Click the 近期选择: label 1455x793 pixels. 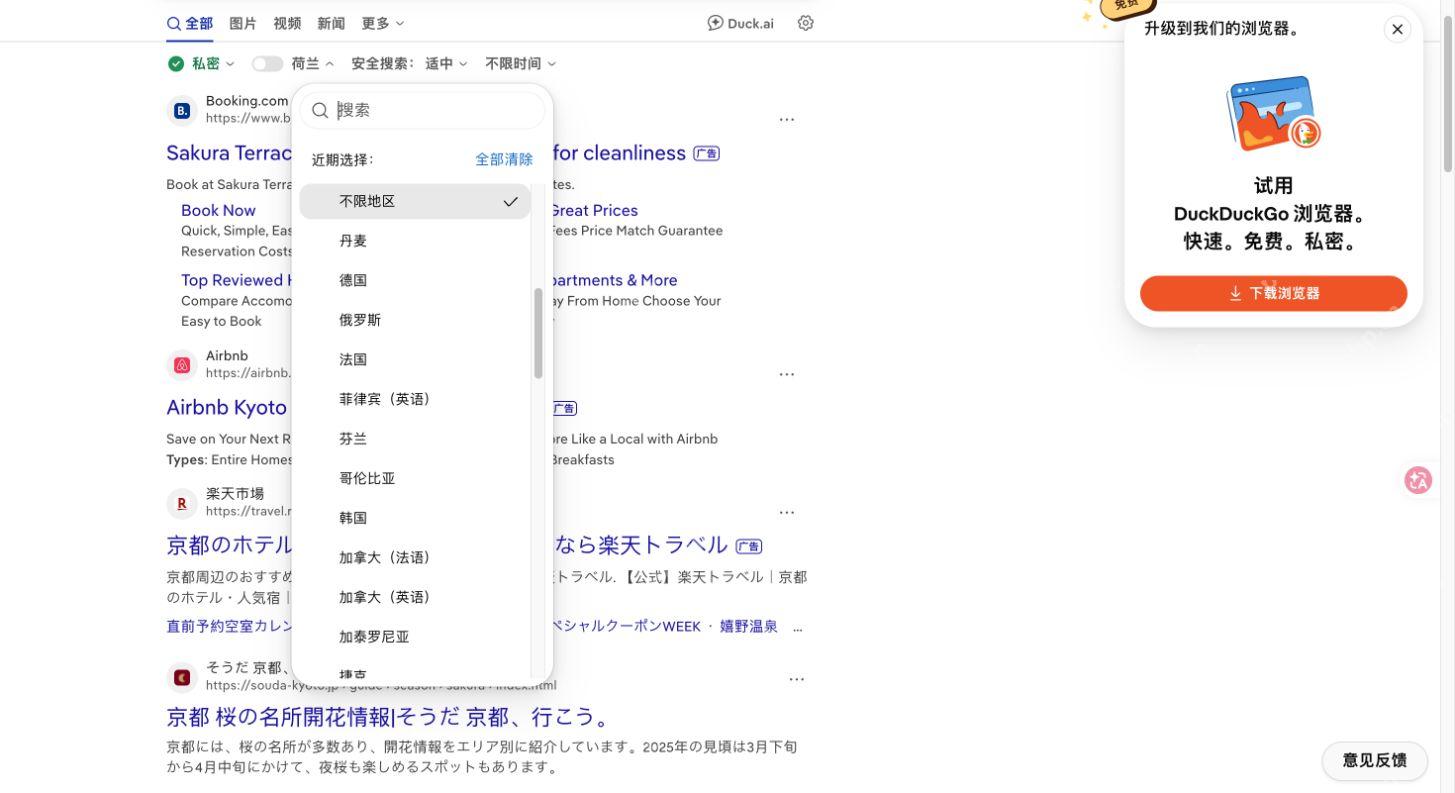click(x=343, y=159)
